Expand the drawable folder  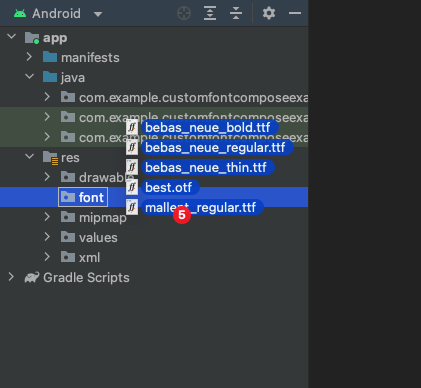click(x=47, y=177)
